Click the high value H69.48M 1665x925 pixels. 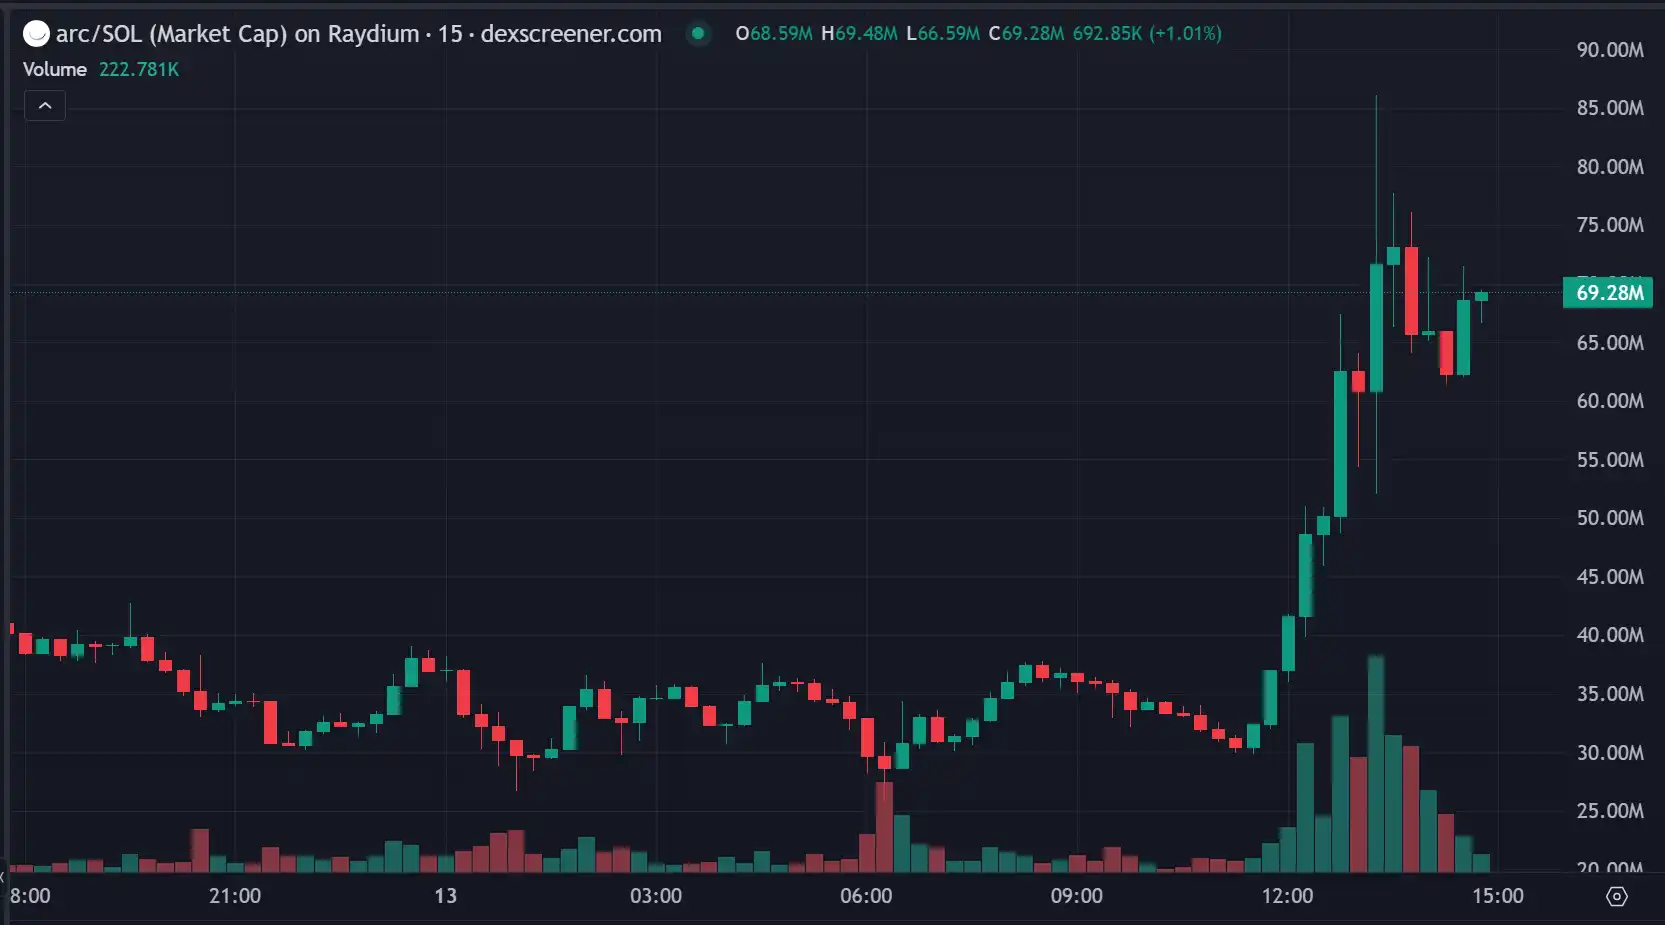point(859,34)
